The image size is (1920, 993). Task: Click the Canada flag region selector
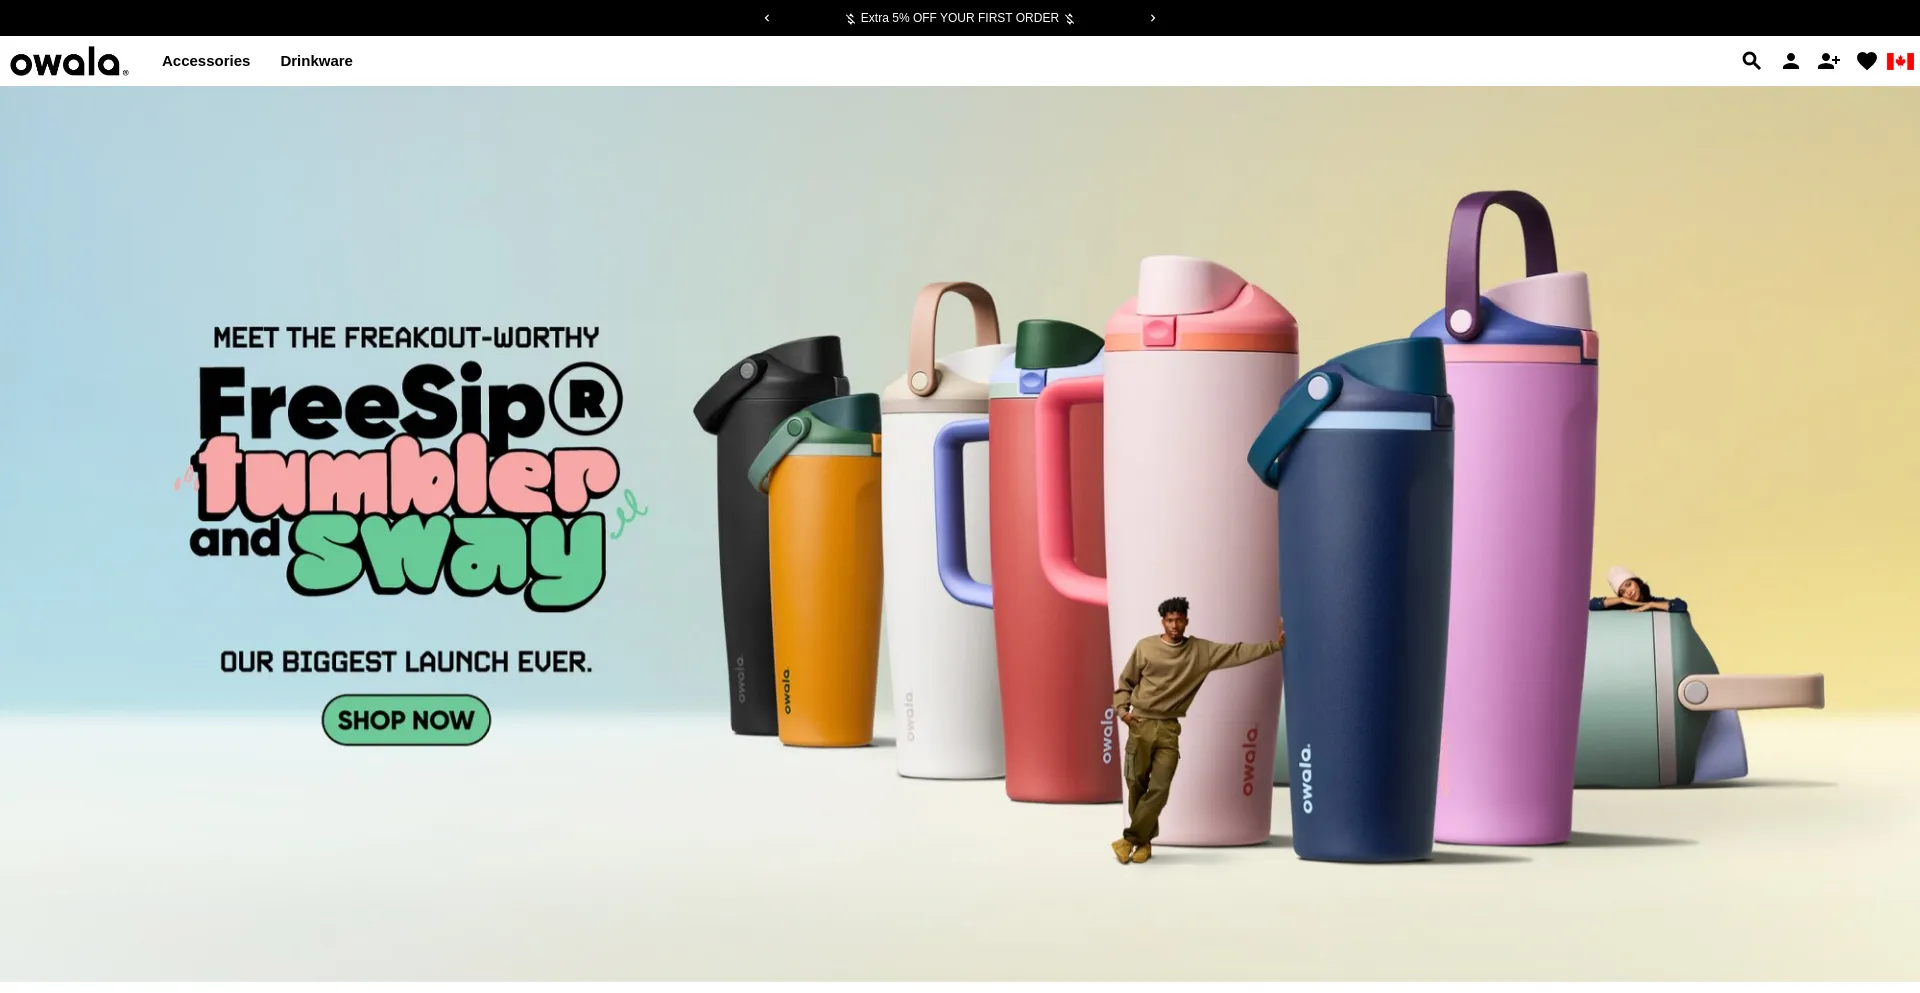[x=1900, y=61]
